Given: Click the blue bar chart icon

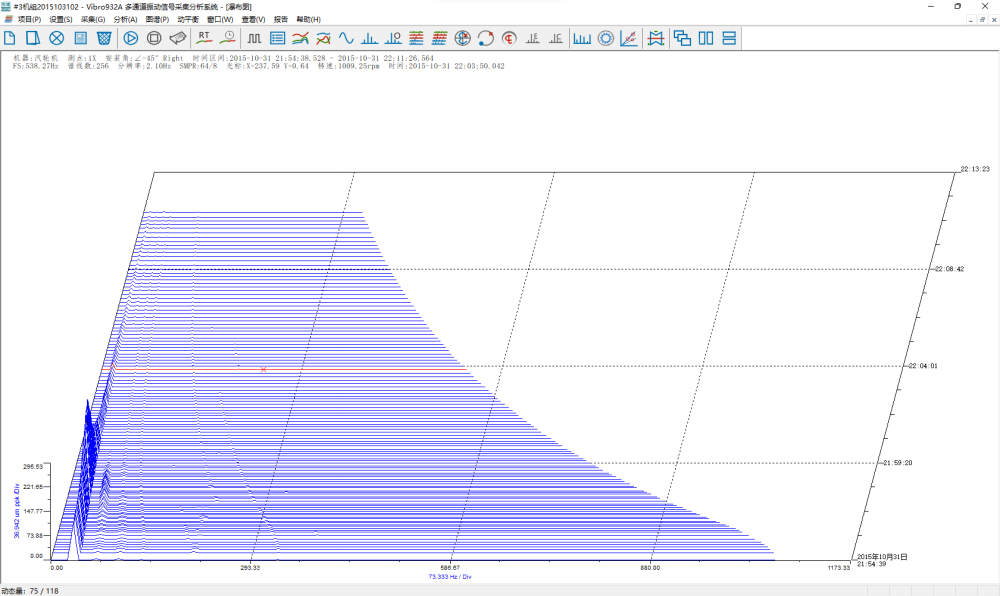Looking at the screenshot, I should tap(582, 38).
